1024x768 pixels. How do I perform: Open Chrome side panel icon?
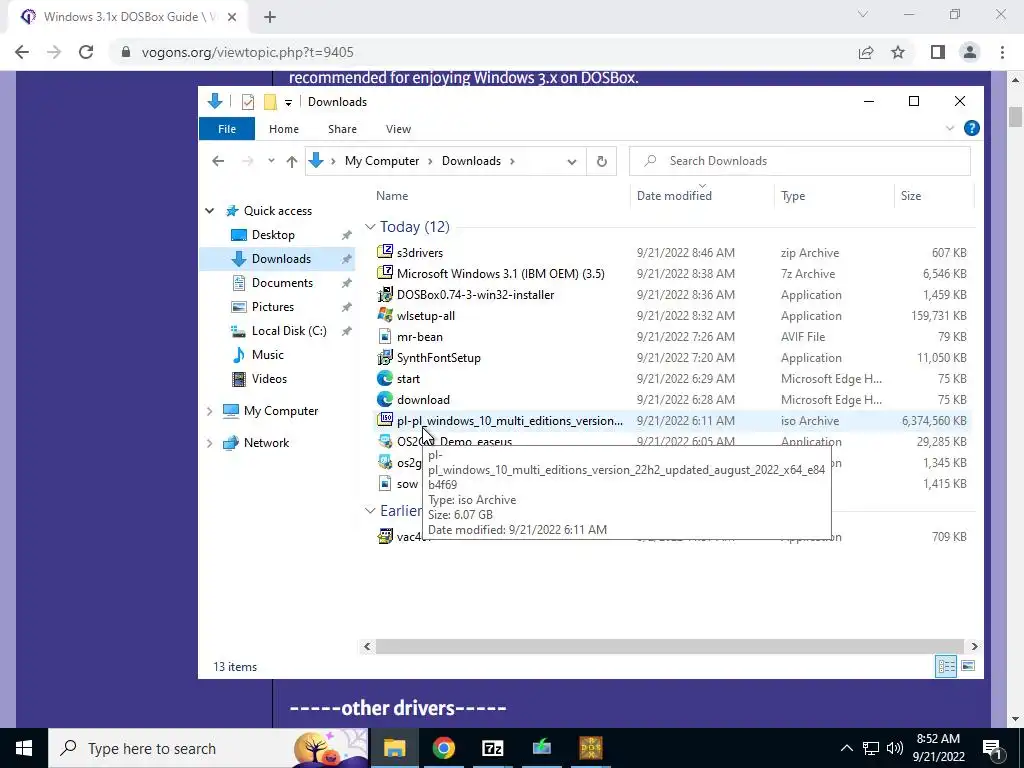coord(938,52)
